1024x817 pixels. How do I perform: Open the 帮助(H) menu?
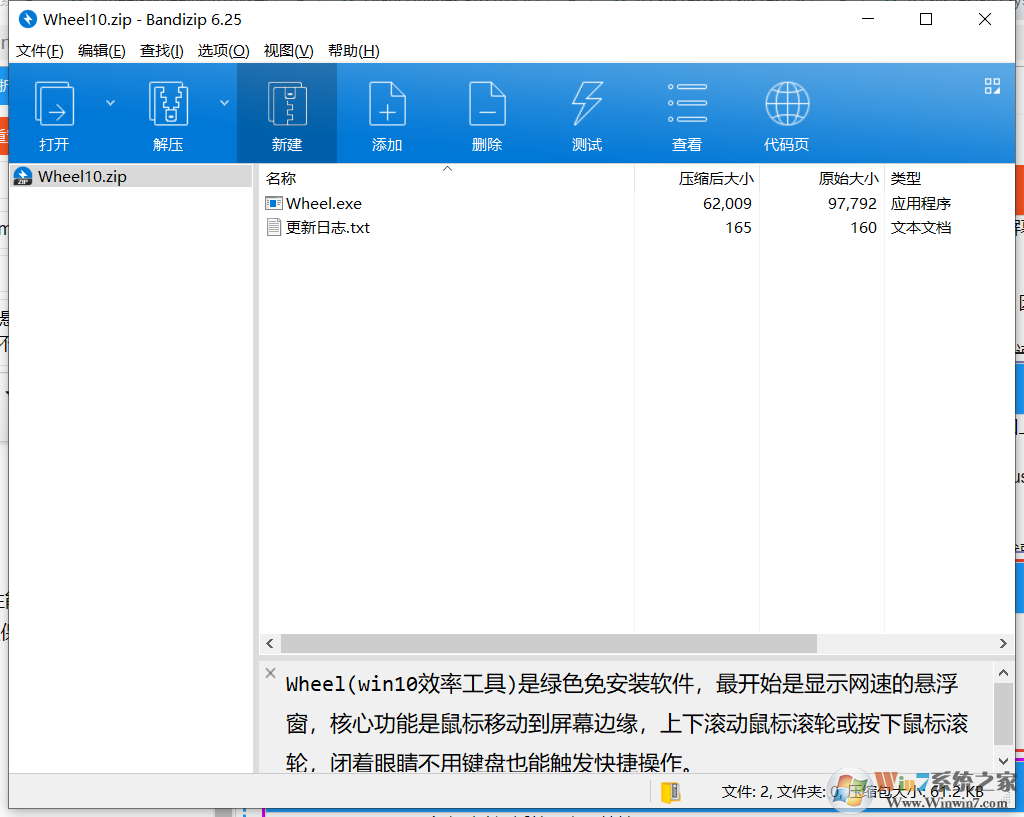tap(353, 51)
